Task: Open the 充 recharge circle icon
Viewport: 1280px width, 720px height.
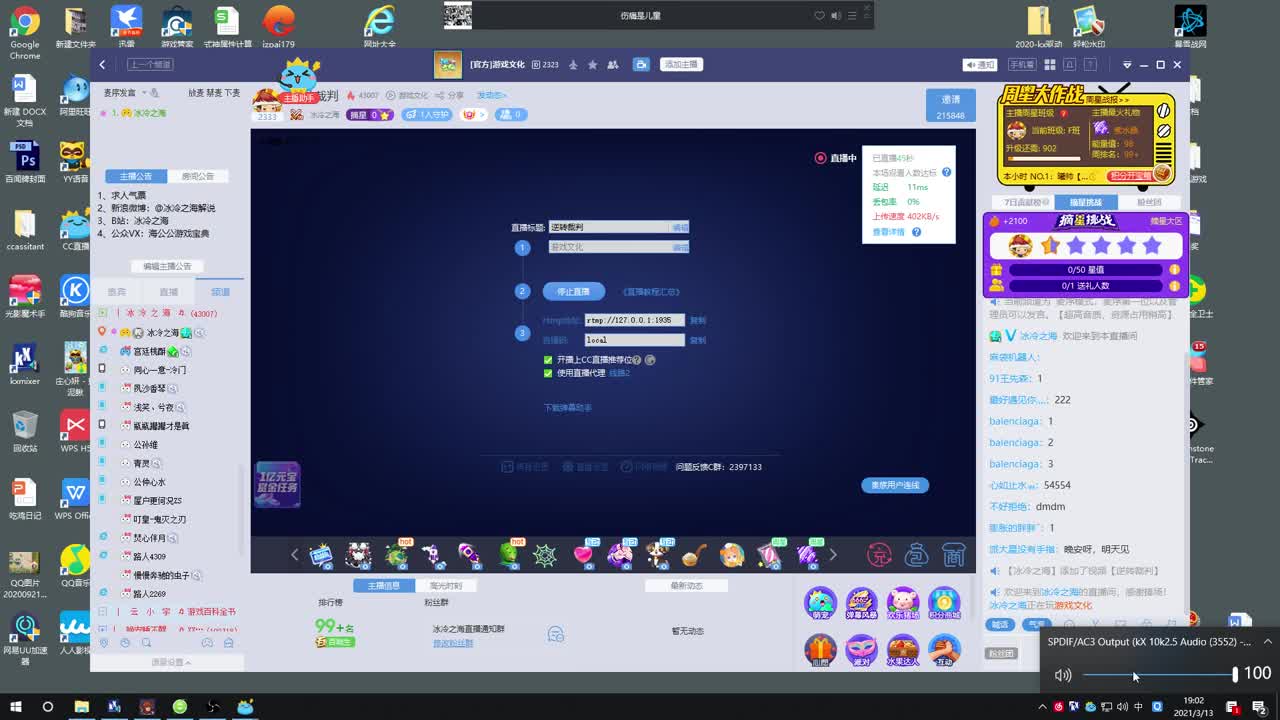Action: (879, 555)
